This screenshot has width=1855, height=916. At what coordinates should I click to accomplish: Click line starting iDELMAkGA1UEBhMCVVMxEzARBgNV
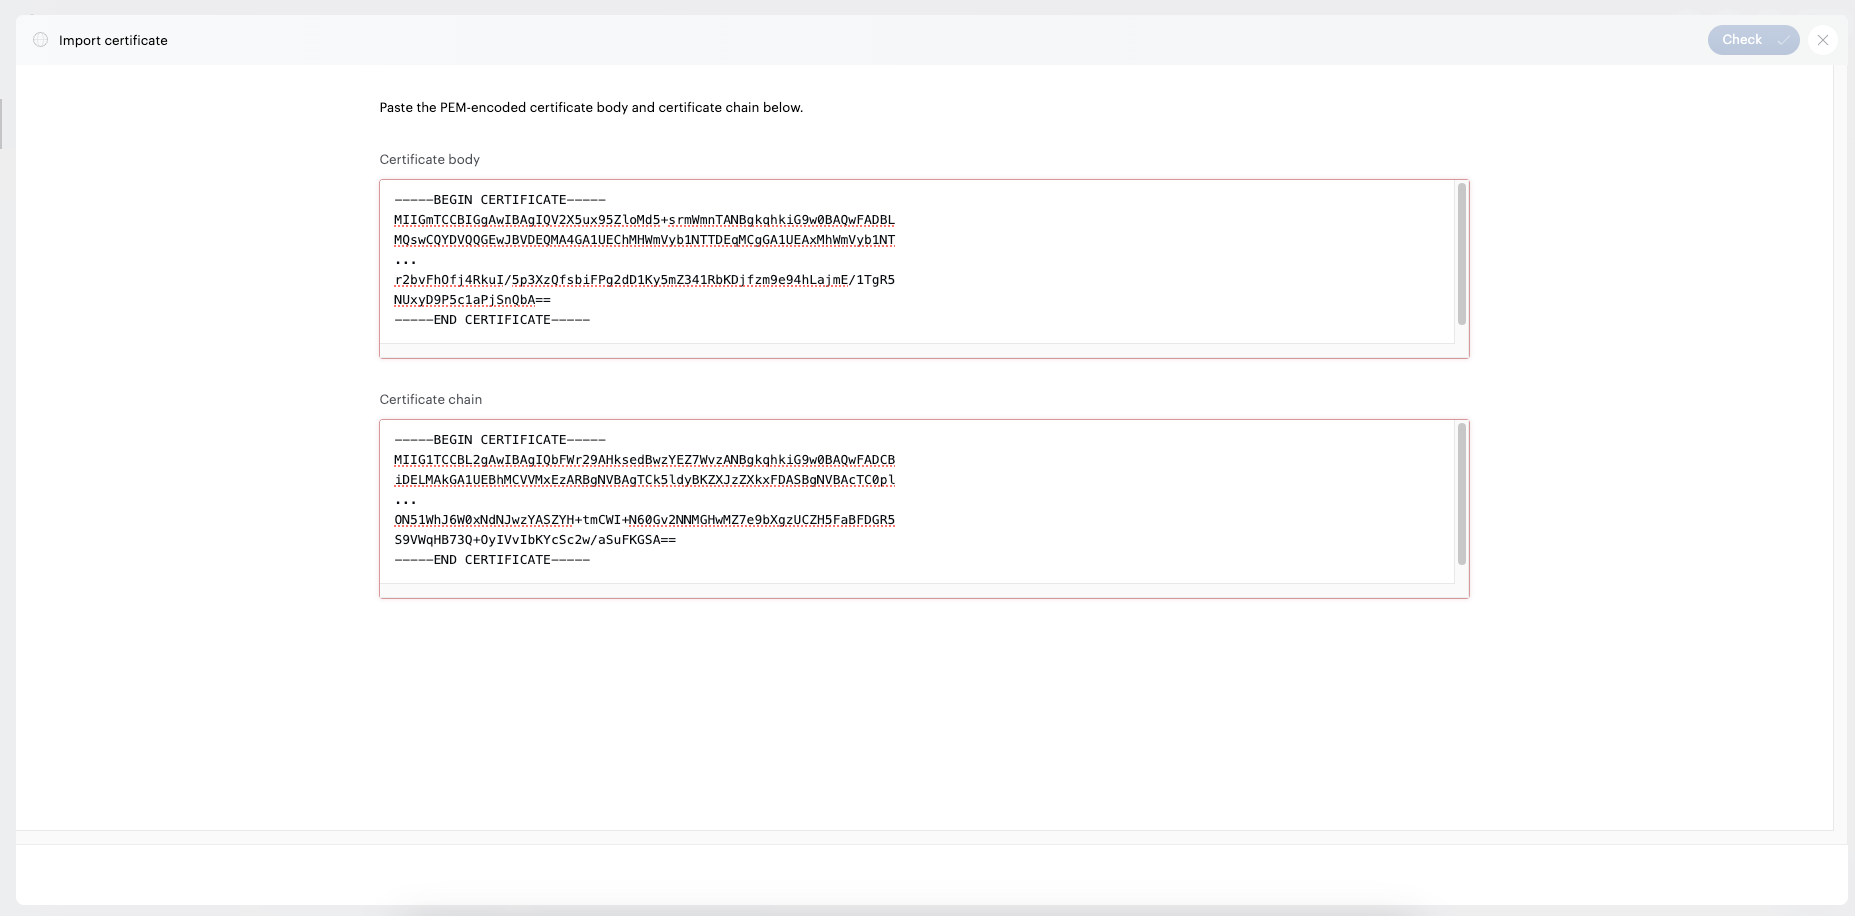(644, 480)
